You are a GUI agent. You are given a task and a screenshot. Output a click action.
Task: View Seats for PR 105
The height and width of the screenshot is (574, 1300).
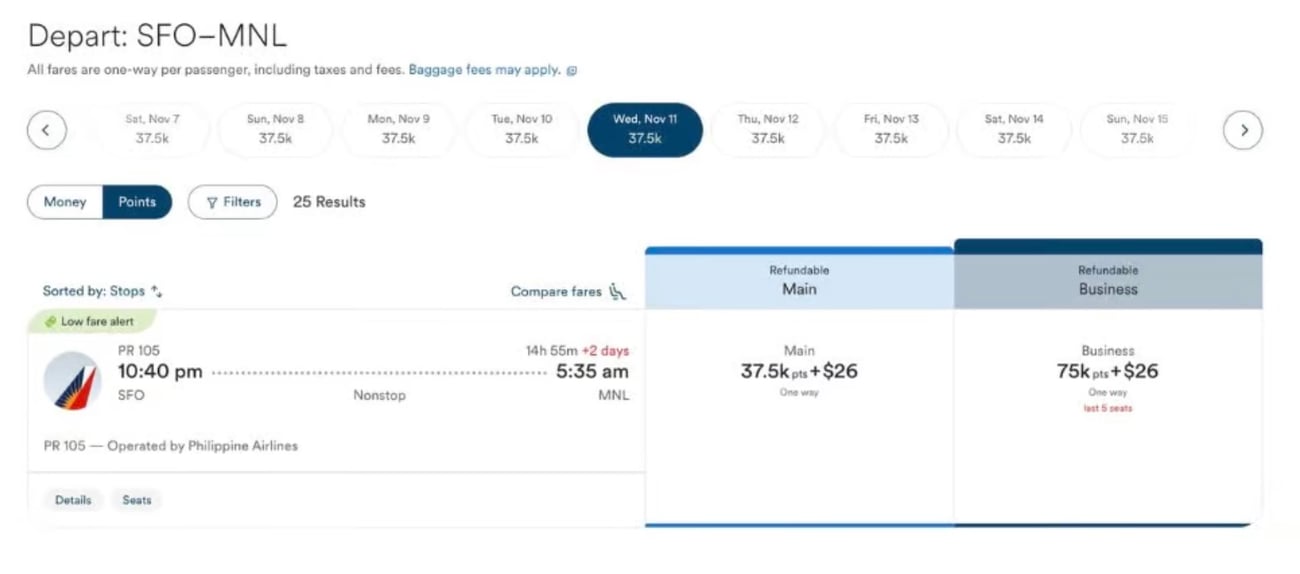click(x=137, y=500)
